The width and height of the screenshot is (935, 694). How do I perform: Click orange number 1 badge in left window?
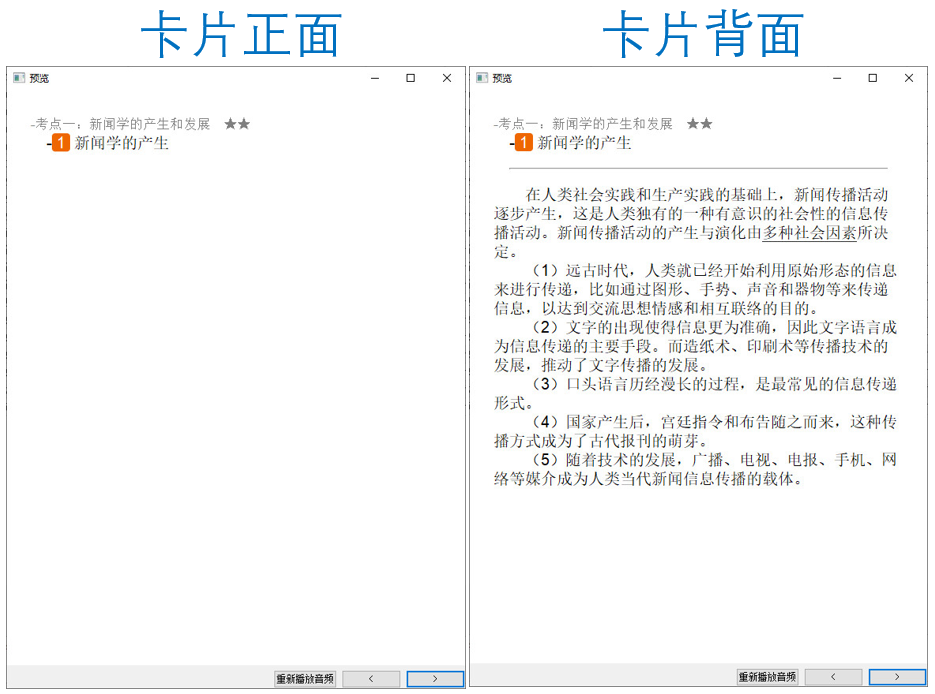[x=61, y=143]
